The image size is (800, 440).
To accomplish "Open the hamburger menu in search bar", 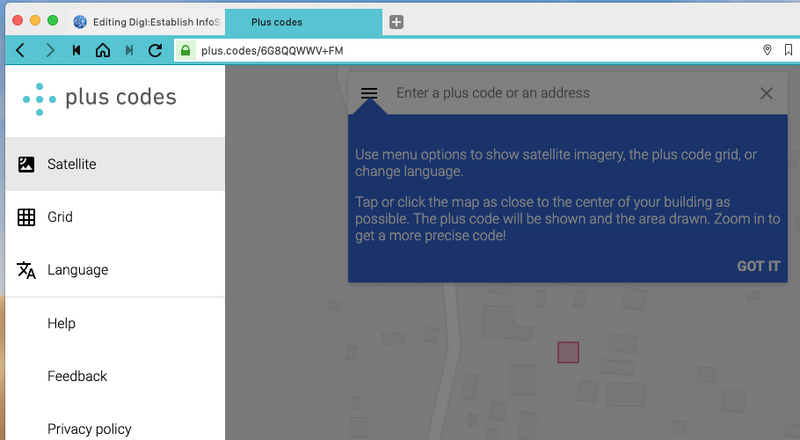I will pyautogui.click(x=369, y=93).
